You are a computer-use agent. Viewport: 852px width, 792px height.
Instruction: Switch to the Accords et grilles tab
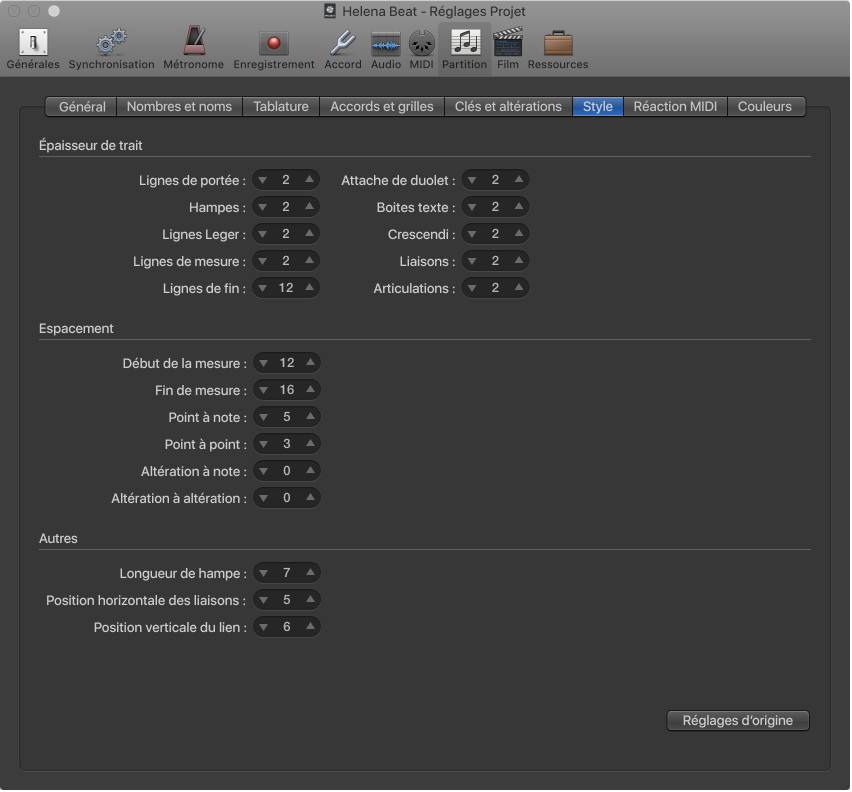click(x=382, y=106)
